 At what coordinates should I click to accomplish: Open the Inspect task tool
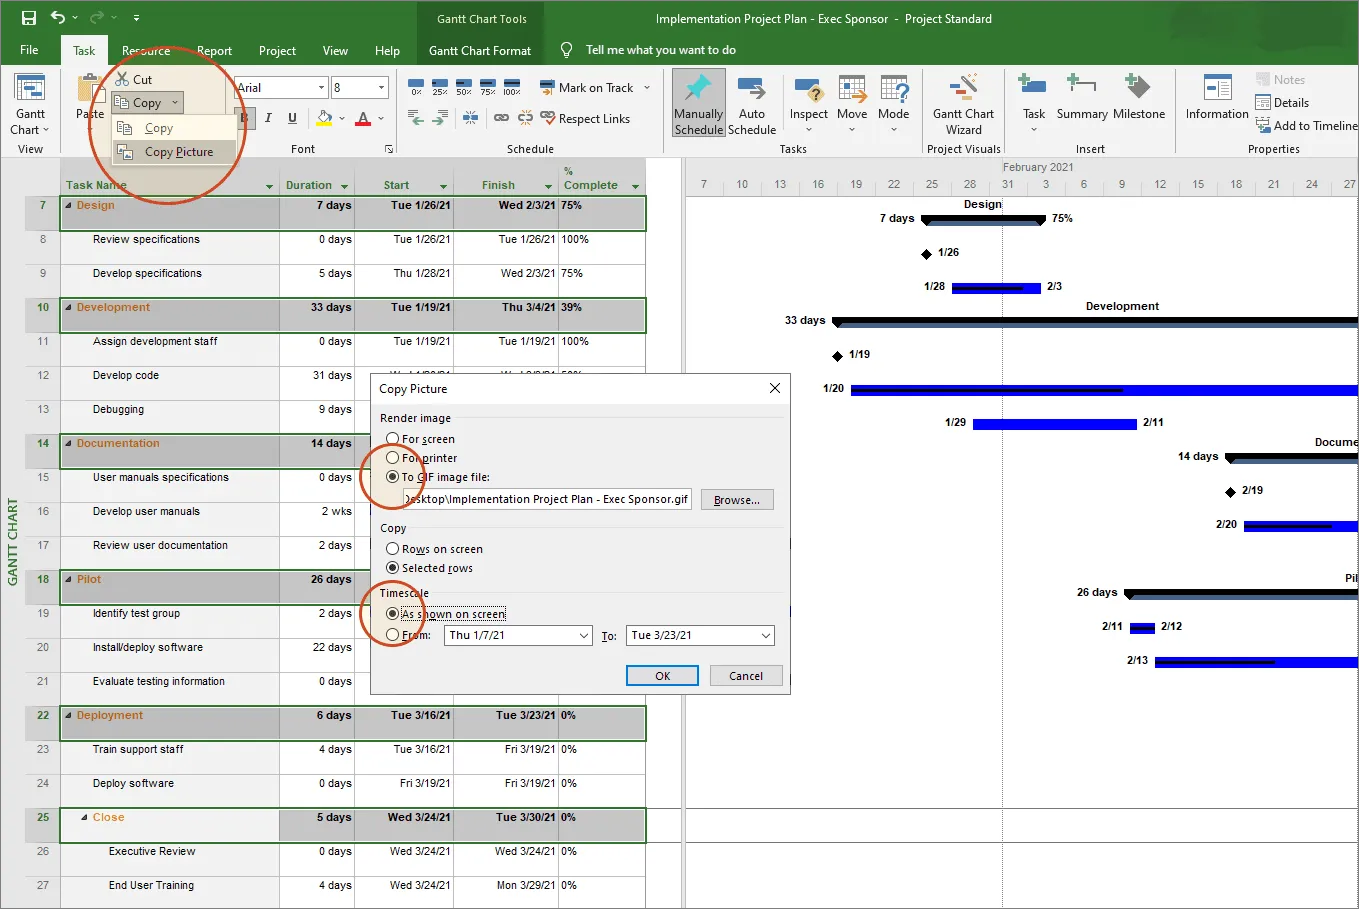pyautogui.click(x=808, y=92)
